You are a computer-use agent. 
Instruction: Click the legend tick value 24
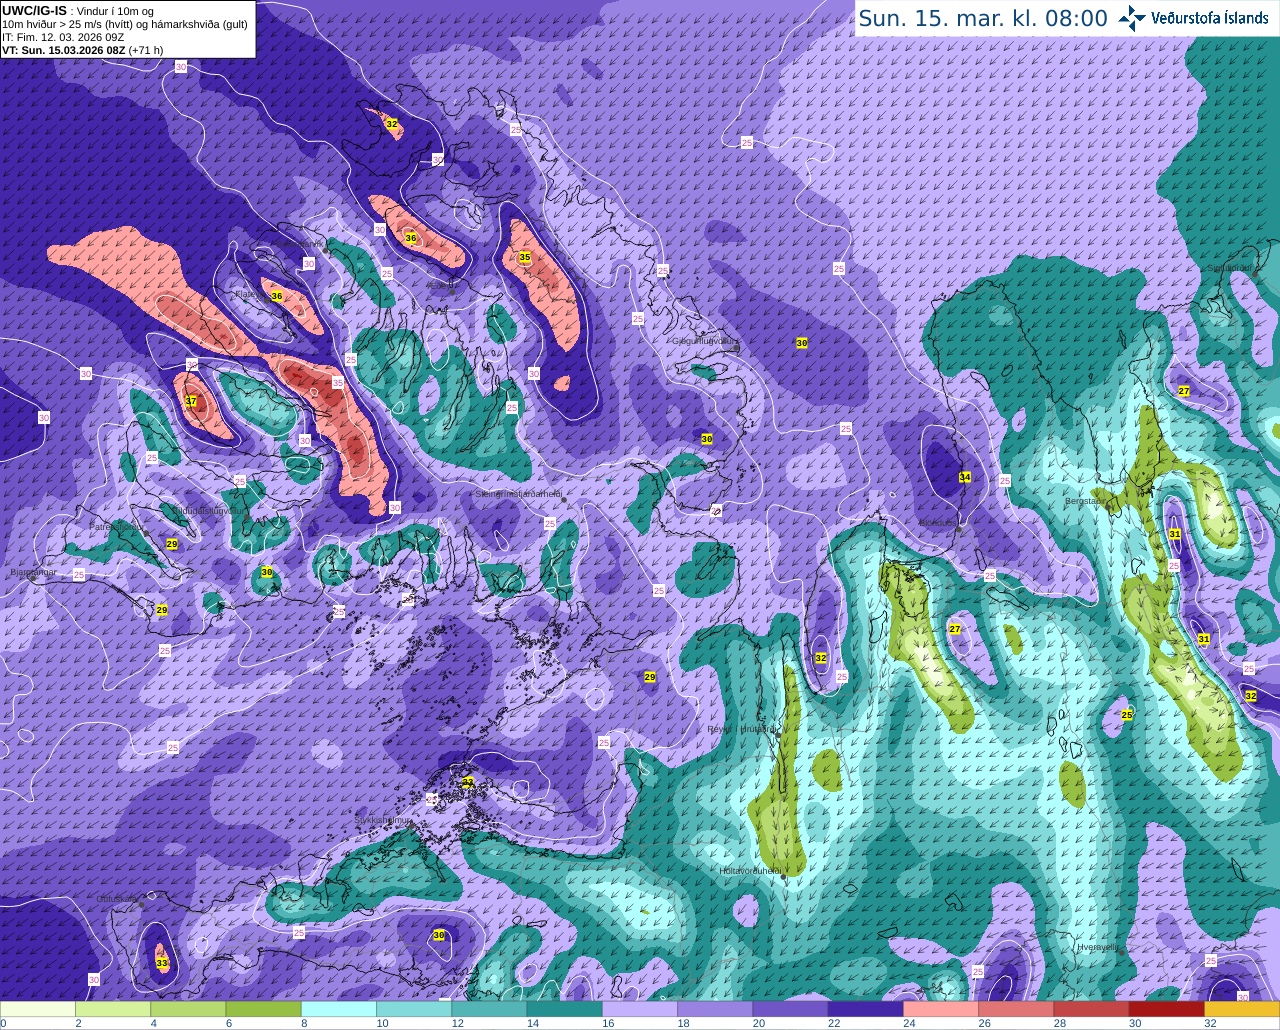pos(909,1023)
